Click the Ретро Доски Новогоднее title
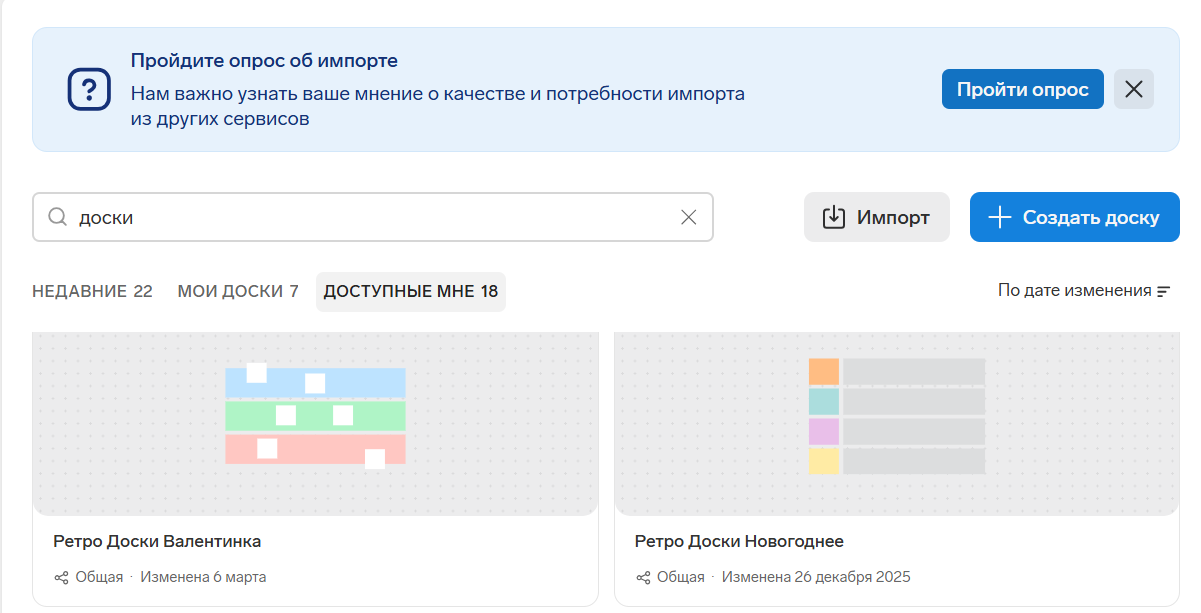The image size is (1201, 613). [x=739, y=541]
